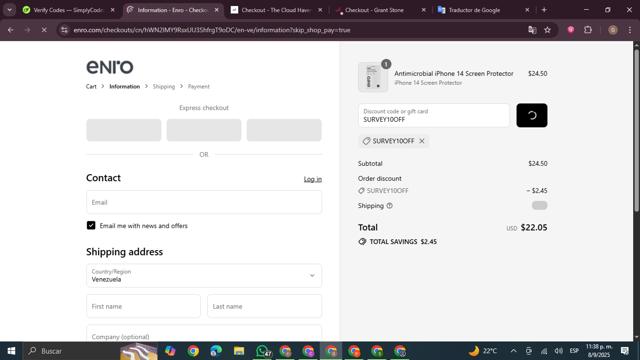
Task: Close the Traductor de Google tab
Action: 527,10
